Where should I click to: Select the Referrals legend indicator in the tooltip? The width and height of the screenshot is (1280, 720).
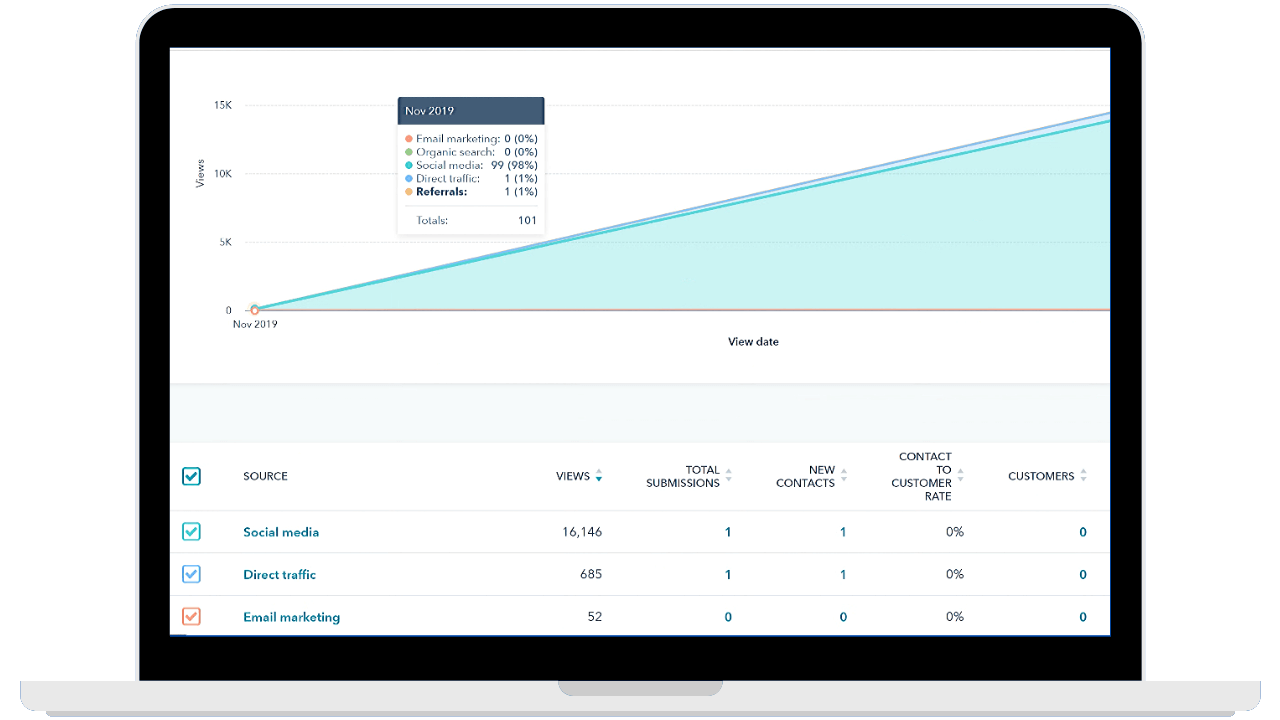coord(407,192)
